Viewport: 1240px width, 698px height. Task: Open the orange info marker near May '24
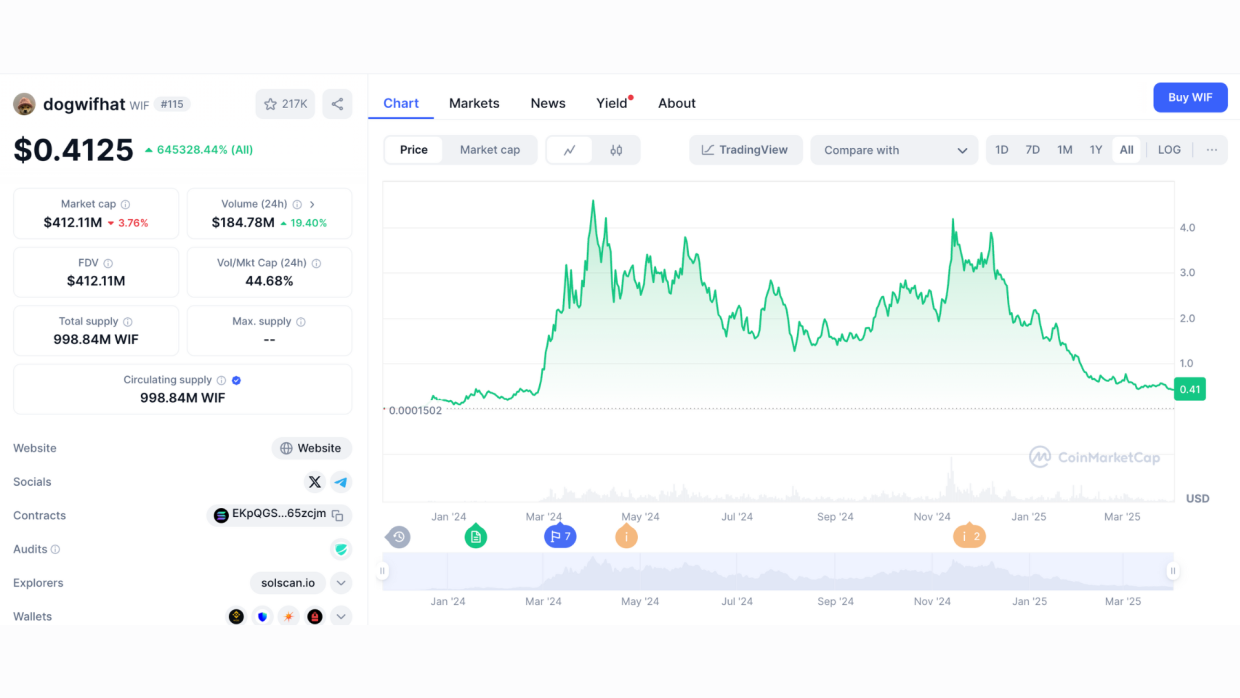626,536
